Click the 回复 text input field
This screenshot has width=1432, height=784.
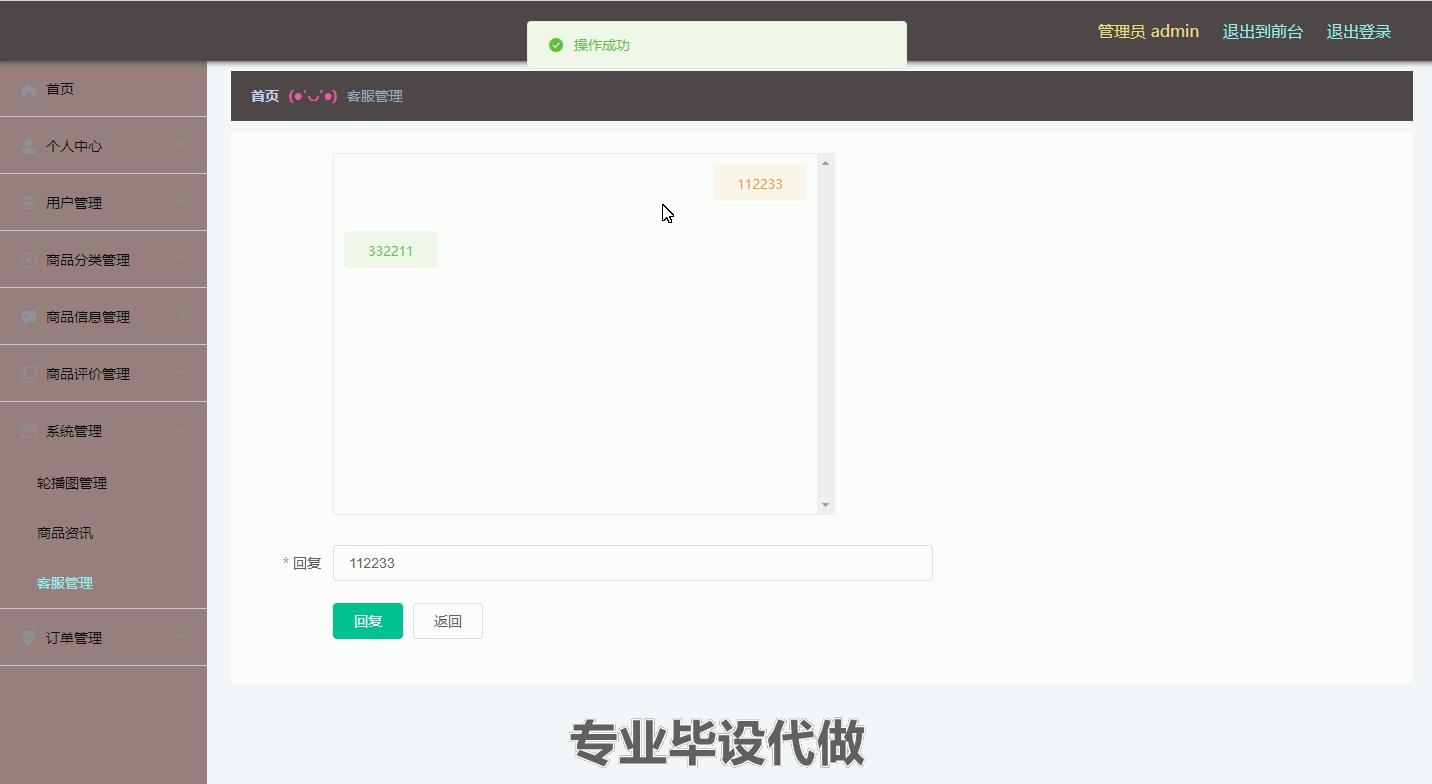[x=632, y=563]
